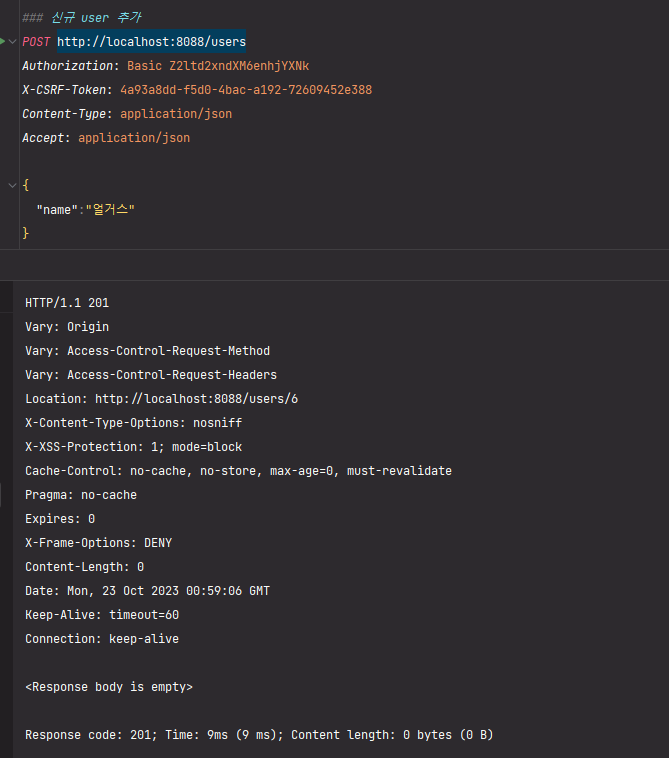The width and height of the screenshot is (669, 758).
Task: Select the Basic Z2ltd2xndXM6enhjYXNk value
Action: 218,66
